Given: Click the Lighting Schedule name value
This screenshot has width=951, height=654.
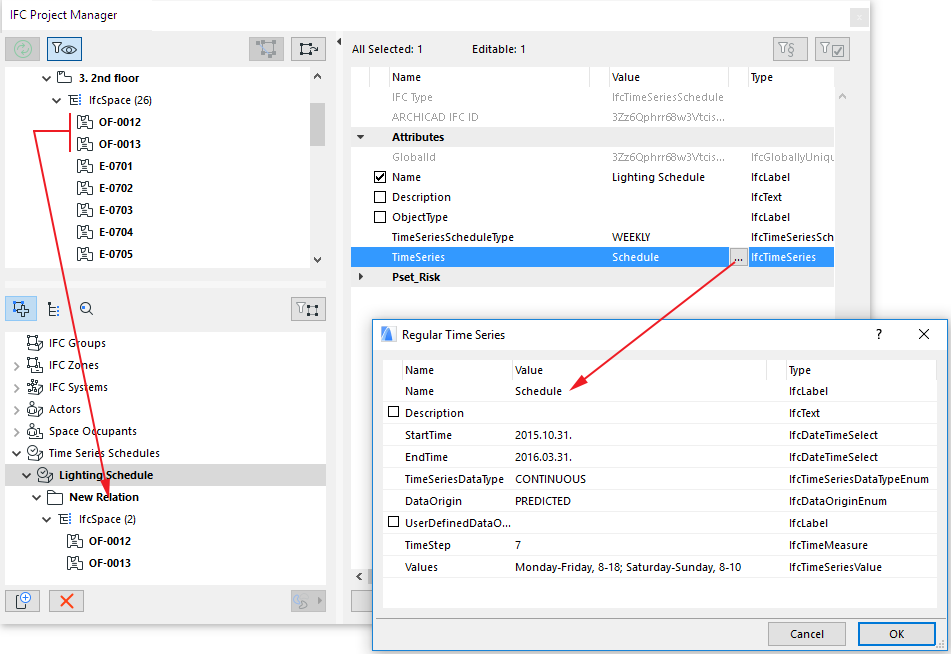Looking at the screenshot, I should click(658, 177).
